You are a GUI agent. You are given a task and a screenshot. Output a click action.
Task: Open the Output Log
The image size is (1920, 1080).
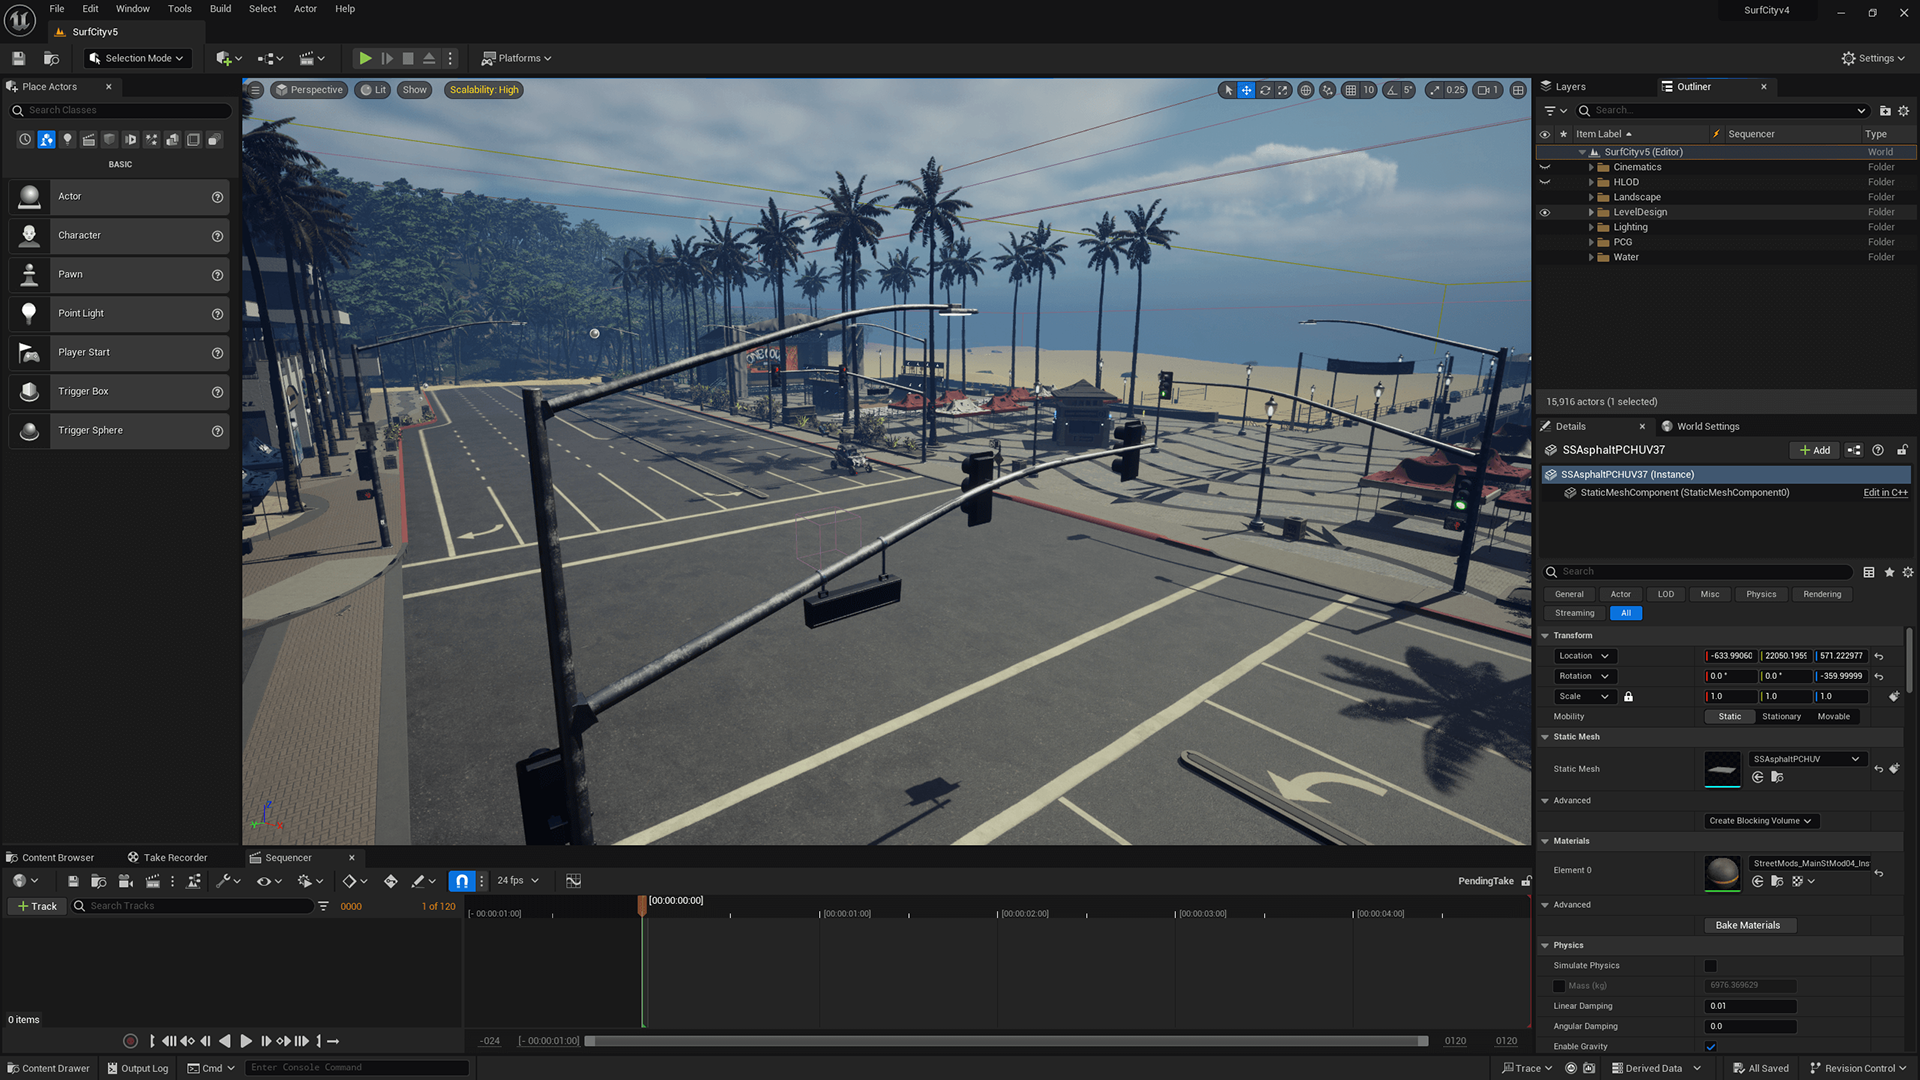pyautogui.click(x=137, y=1069)
